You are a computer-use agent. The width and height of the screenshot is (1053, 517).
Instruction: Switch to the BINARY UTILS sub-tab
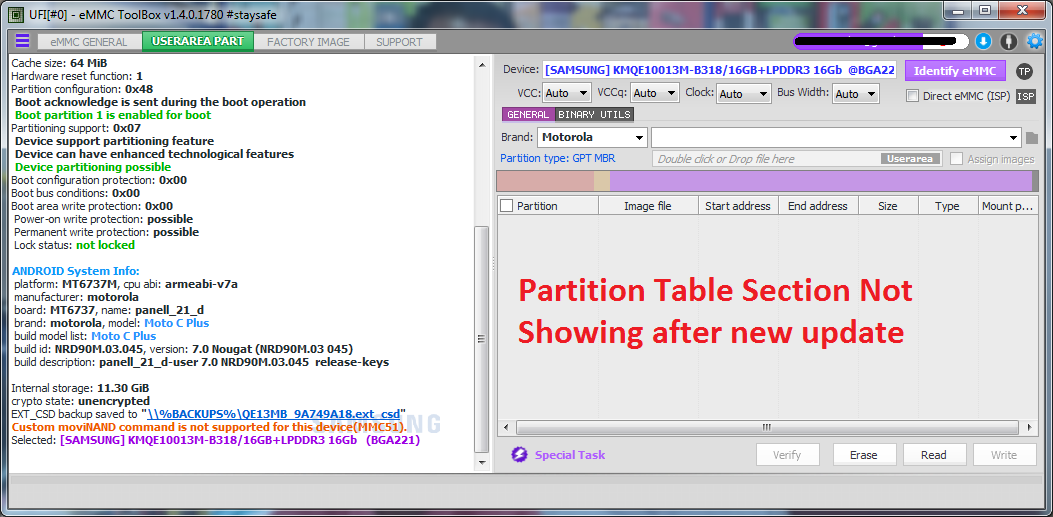point(594,115)
